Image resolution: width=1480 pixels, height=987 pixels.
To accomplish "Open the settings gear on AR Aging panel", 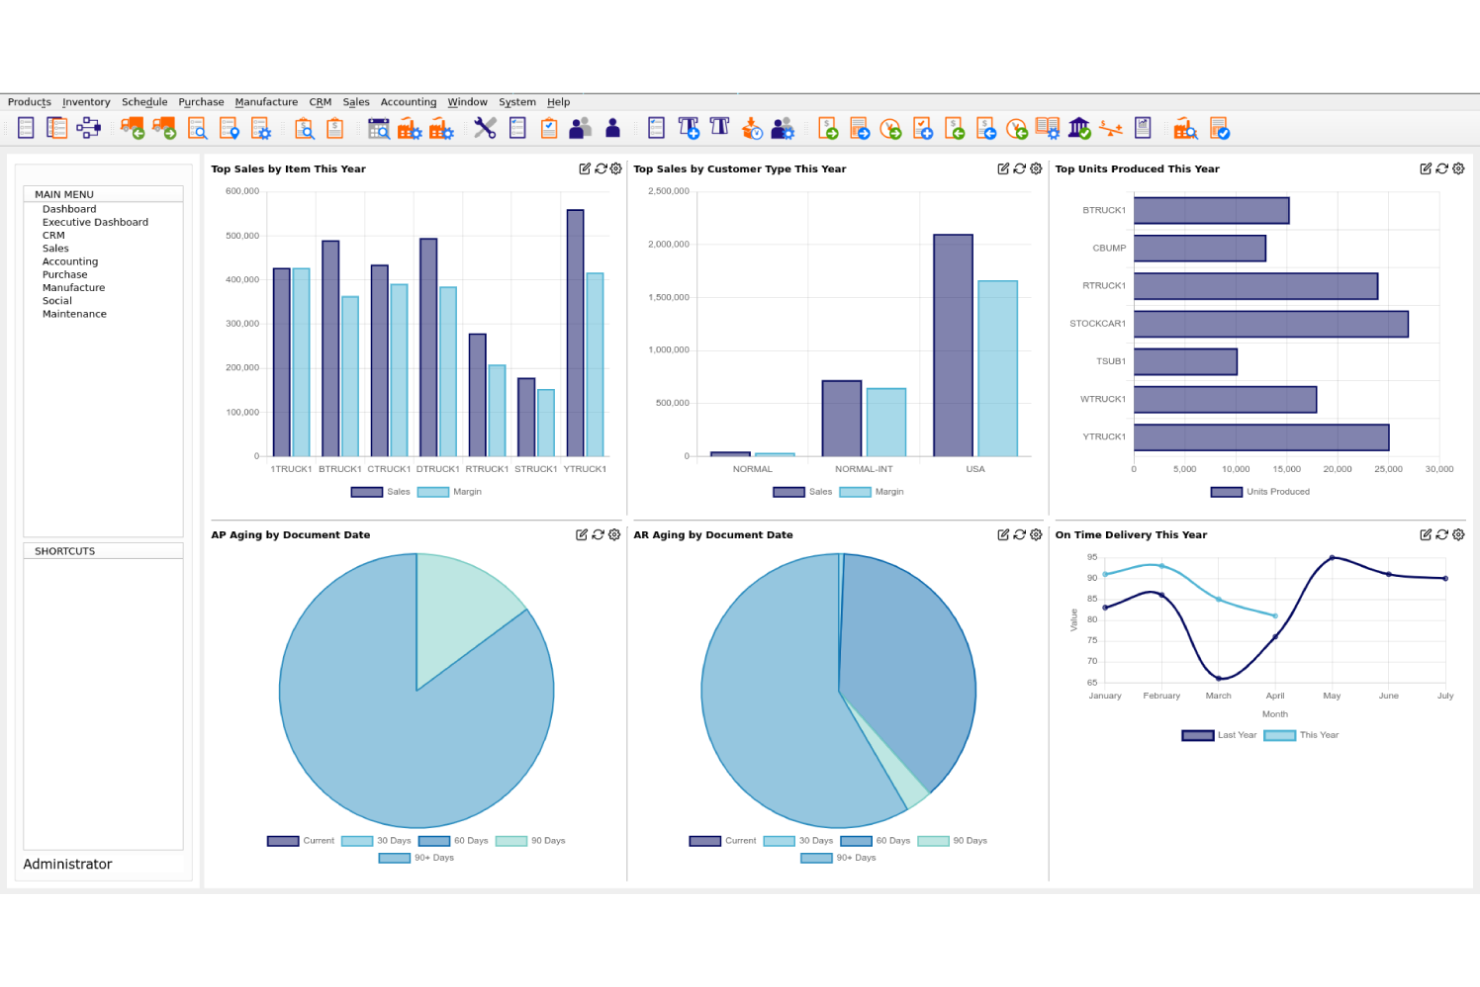I will 1035,535.
